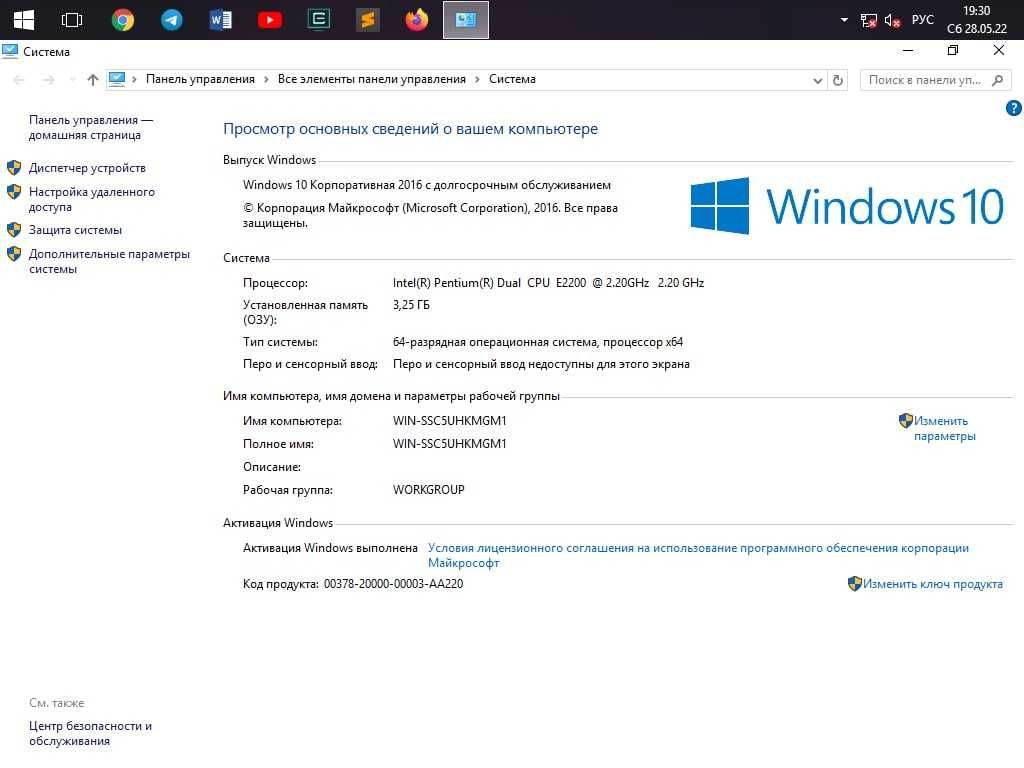Viewport: 1024px width, 768px height.
Task: Open the green E app on the taskbar
Action: [x=319, y=20]
